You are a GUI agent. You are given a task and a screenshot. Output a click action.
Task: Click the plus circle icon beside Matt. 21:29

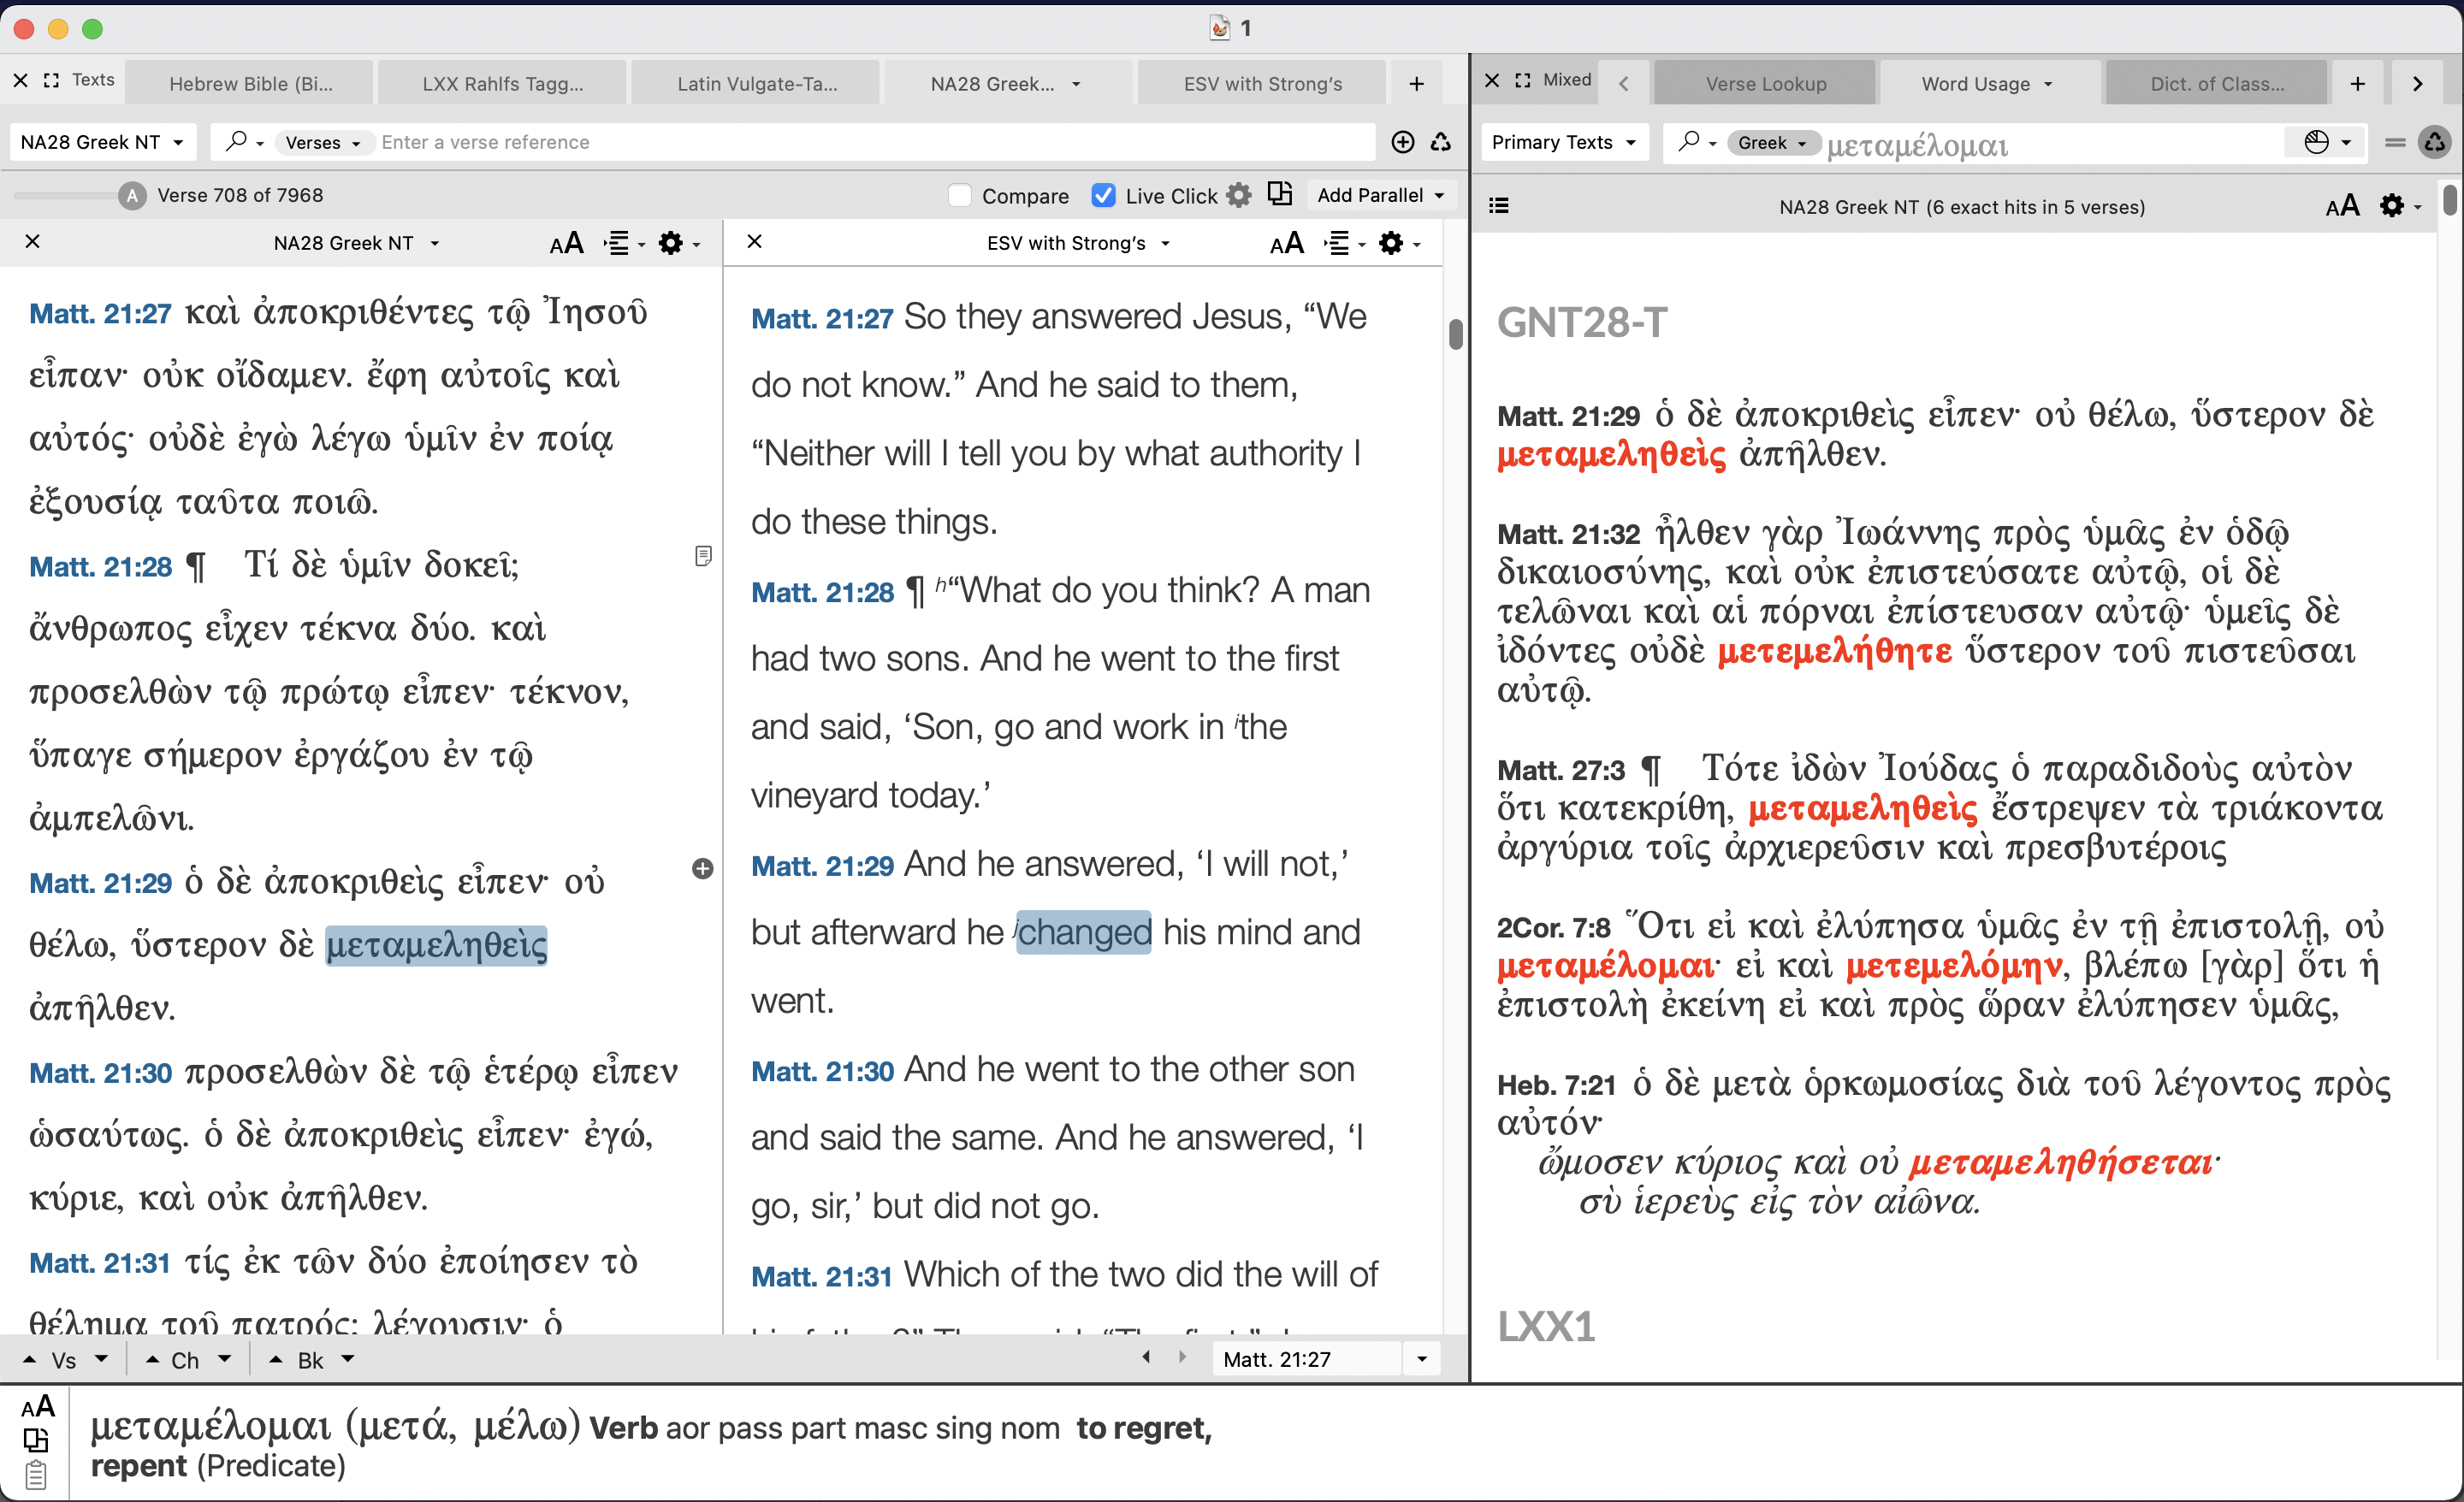point(703,868)
